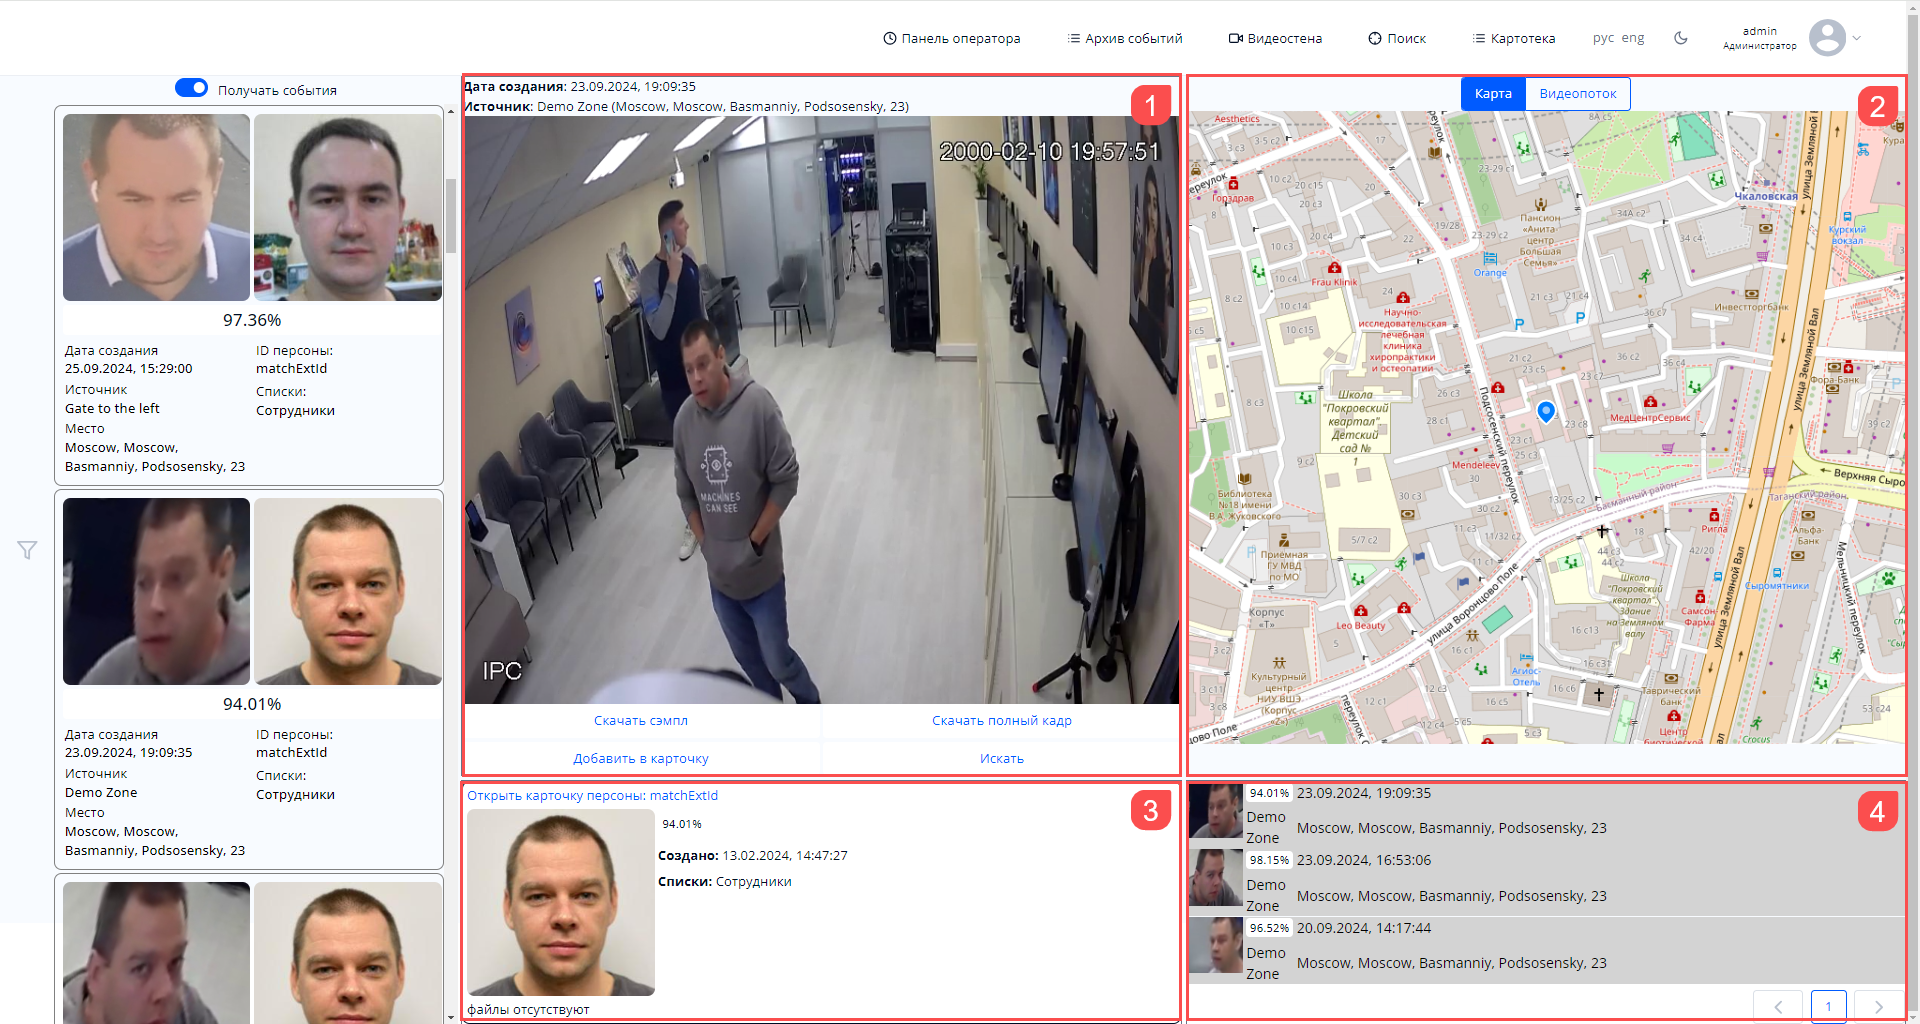Click 'Gate to the left' source text
Viewport: 1920px width, 1024px height.
point(112,408)
